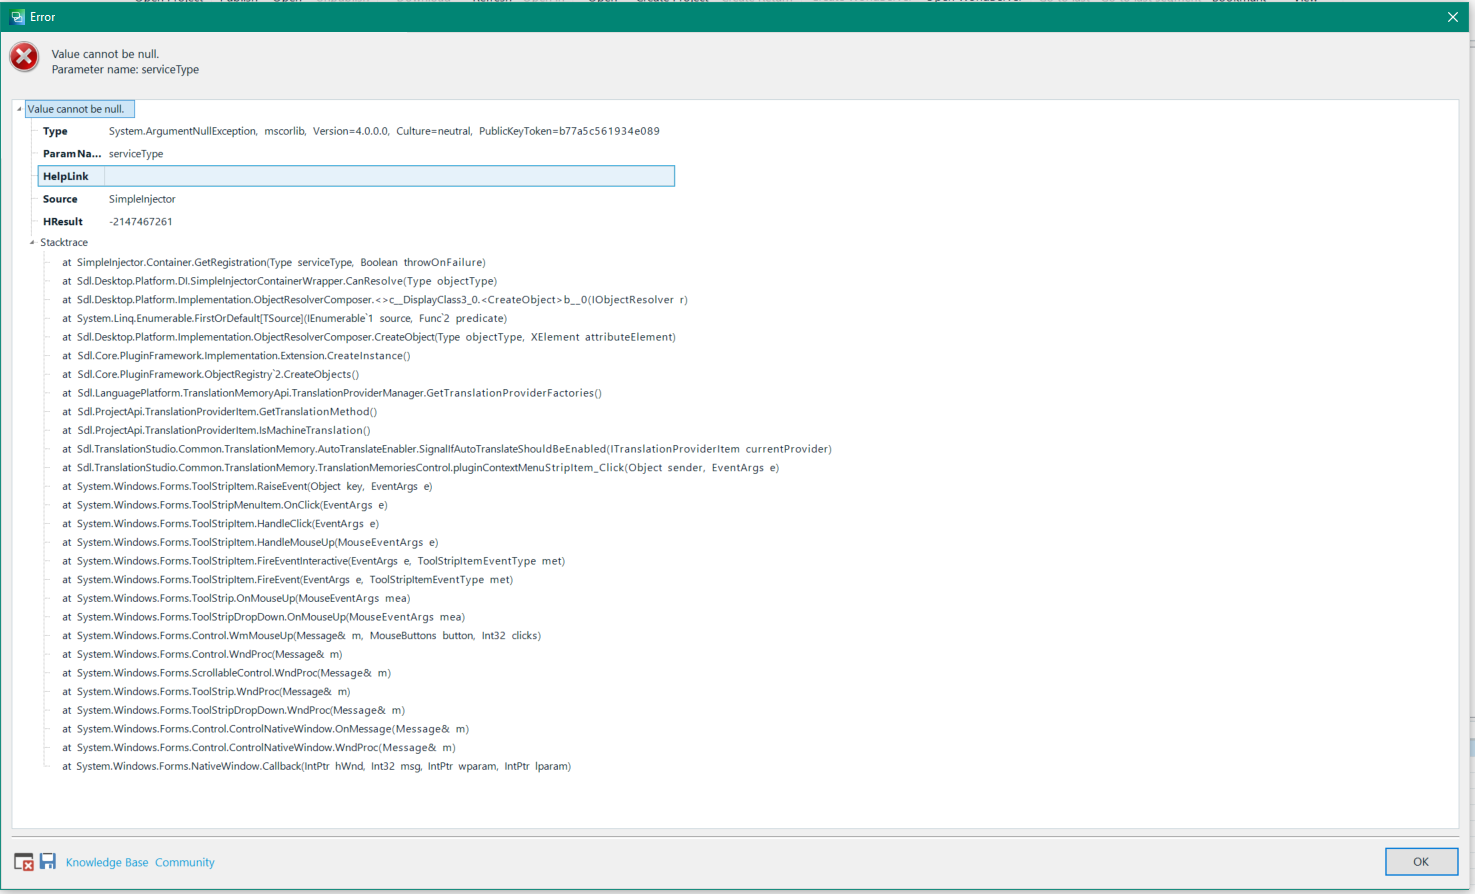Collapse the Stacktrace section
Image resolution: width=1475 pixels, height=894 pixels.
click(x=32, y=242)
